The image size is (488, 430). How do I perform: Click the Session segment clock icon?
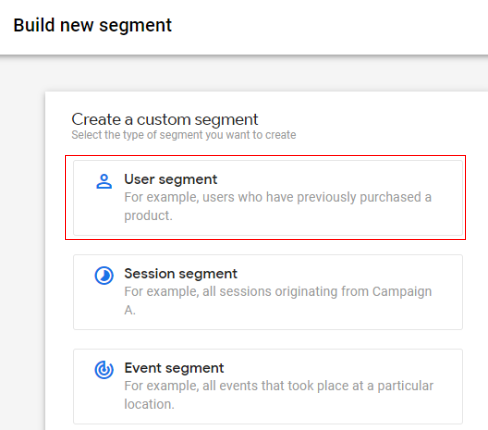(x=104, y=276)
